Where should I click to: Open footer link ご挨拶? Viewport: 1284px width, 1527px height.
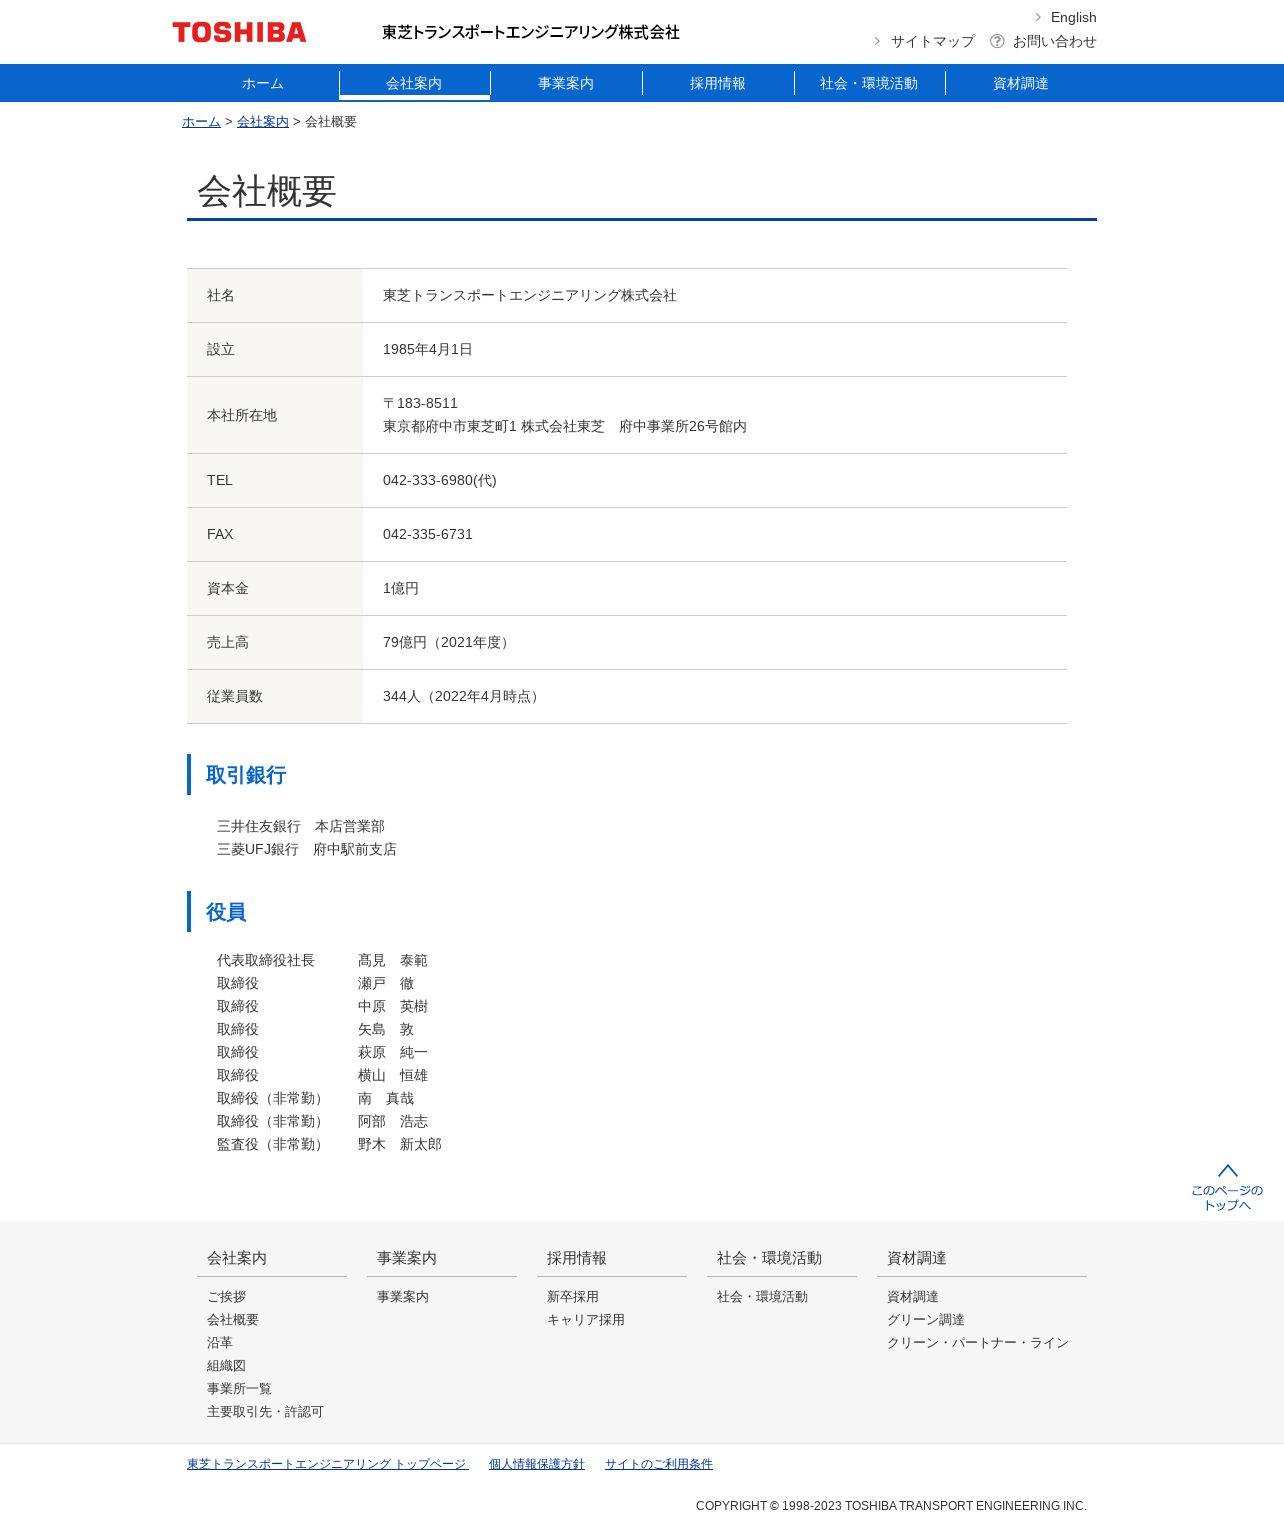point(226,1296)
